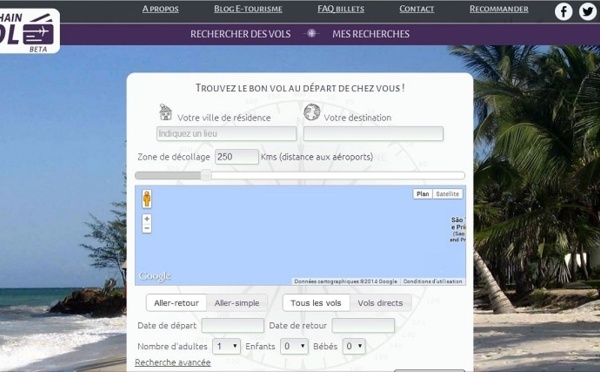600x372 pixels.
Task: Open the Enfants count dropdown
Action: 294,346
